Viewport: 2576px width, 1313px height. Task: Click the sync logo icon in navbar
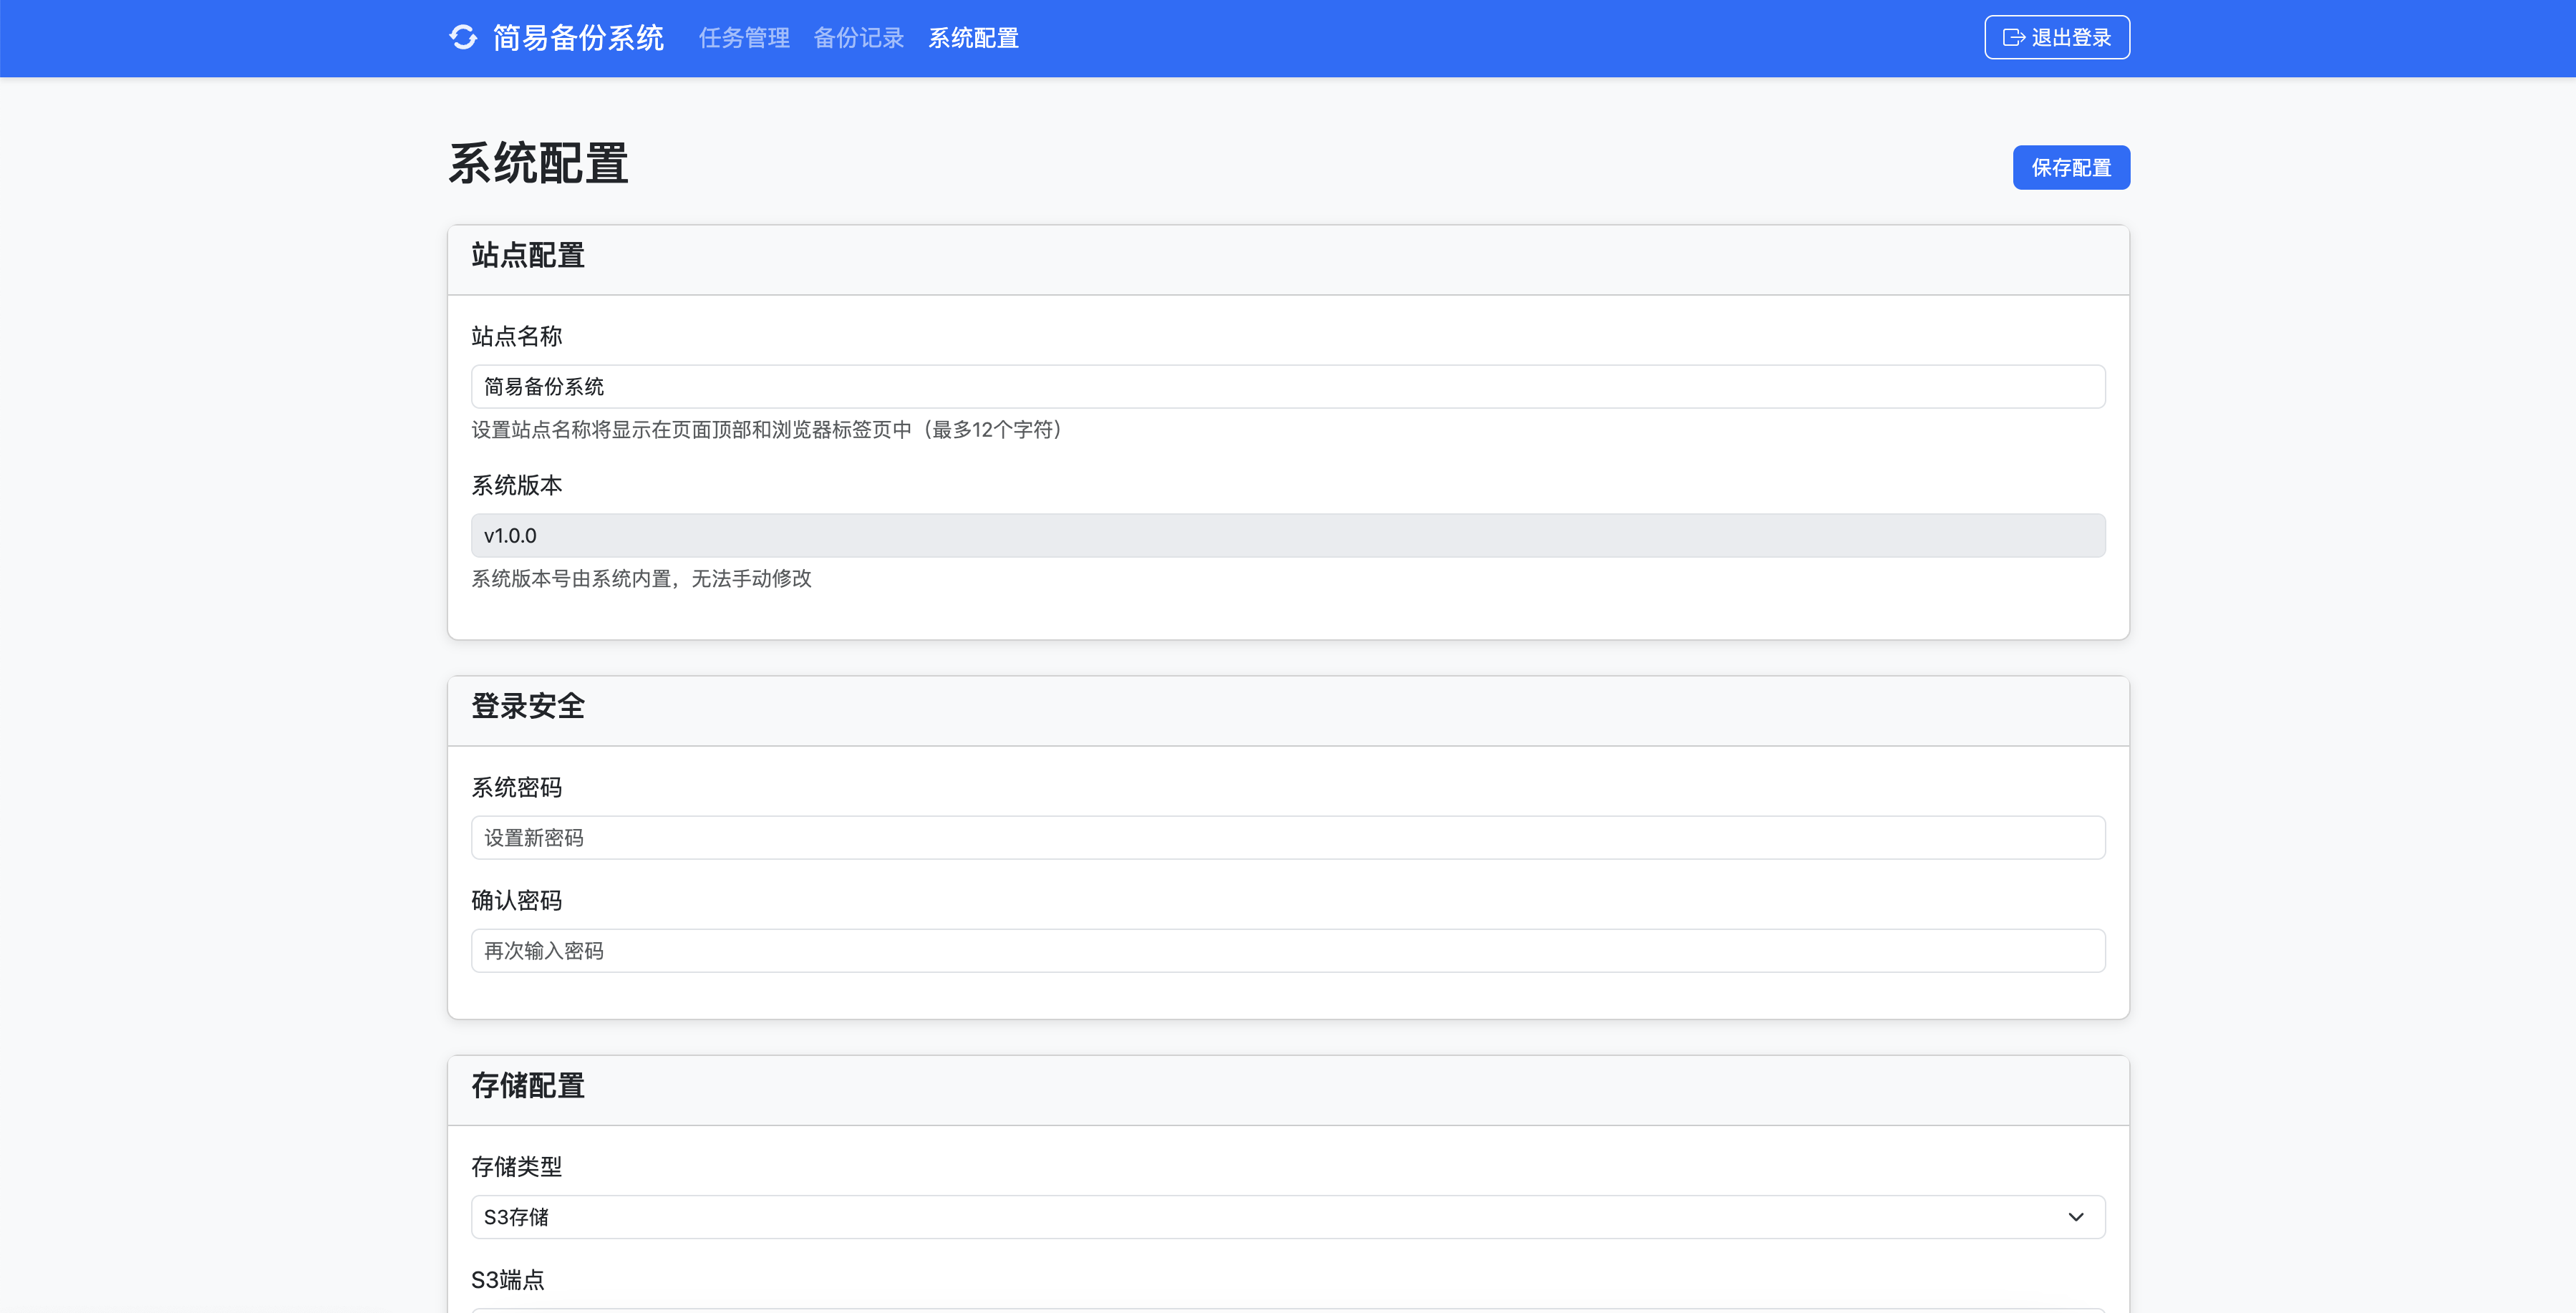[463, 38]
